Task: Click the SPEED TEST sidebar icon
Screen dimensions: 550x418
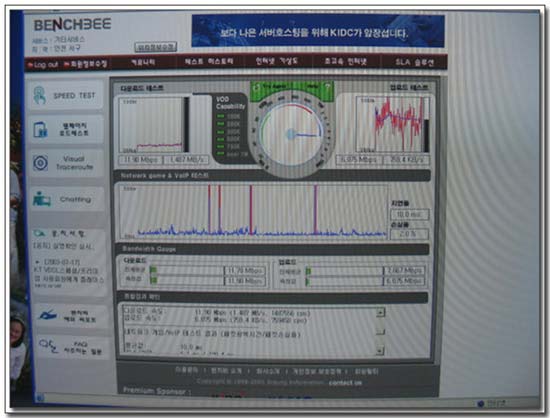Action: tap(39, 95)
